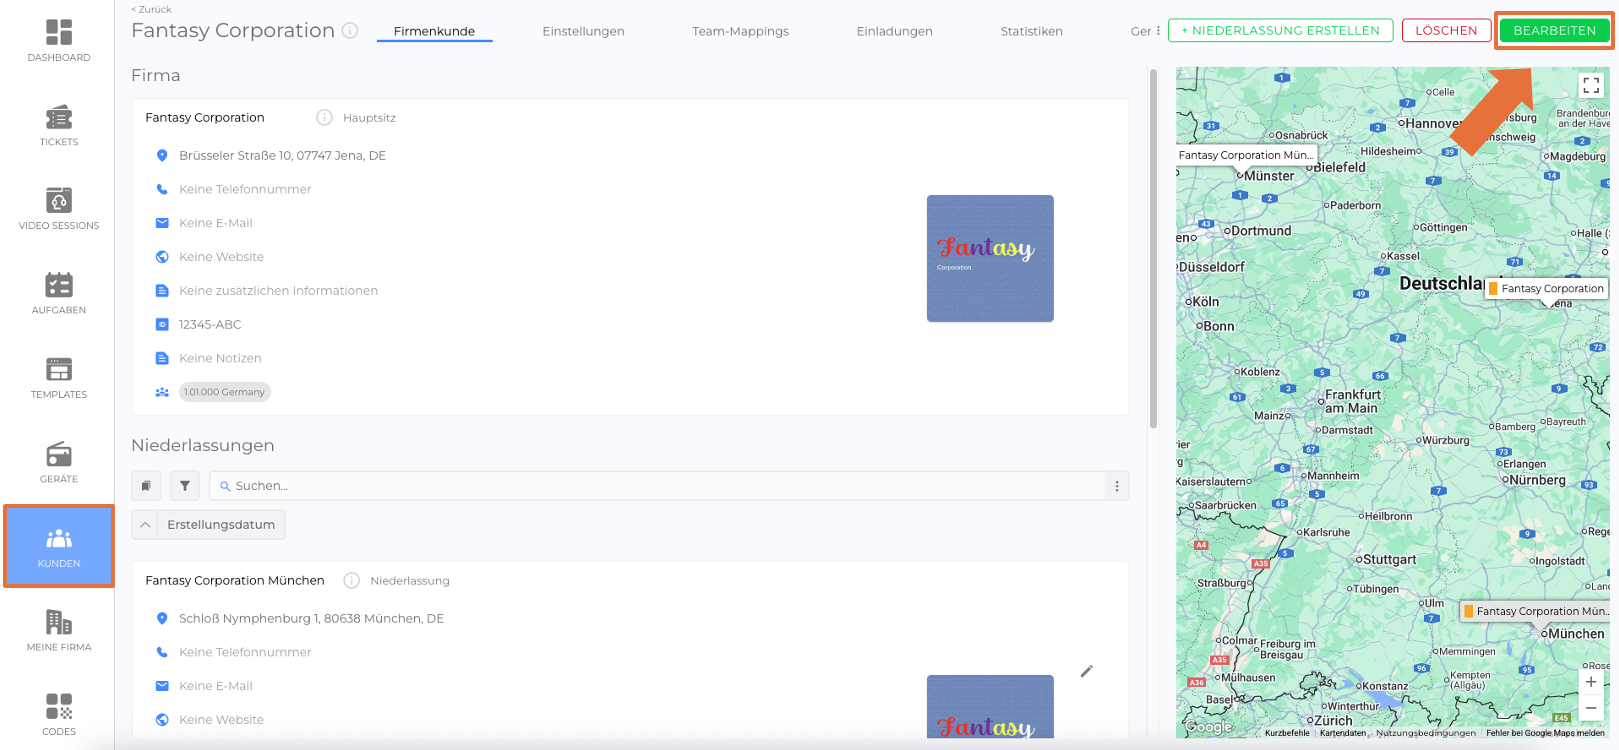Viewport: 1619px width, 750px height.
Task: Click info icon beside Fantasy Corporation title
Action: tap(350, 31)
